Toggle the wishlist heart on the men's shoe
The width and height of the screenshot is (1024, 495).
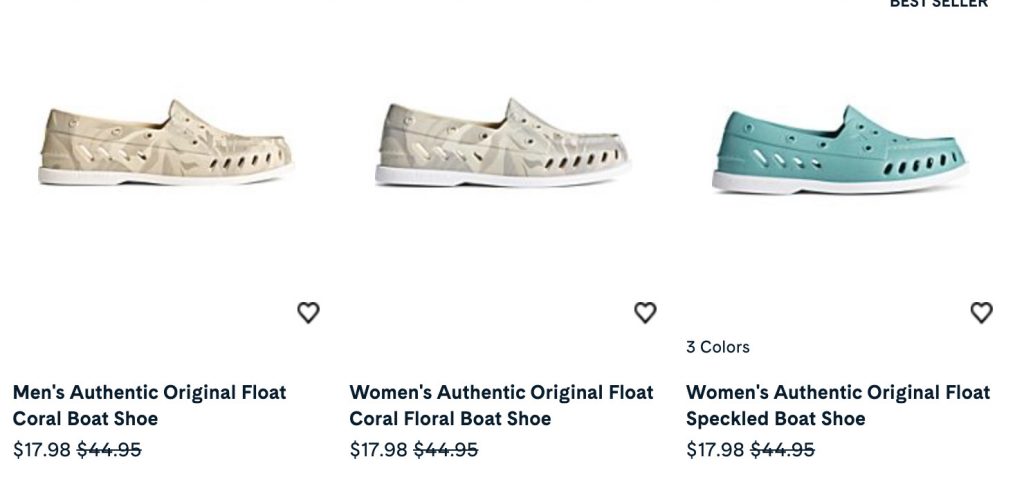308,313
